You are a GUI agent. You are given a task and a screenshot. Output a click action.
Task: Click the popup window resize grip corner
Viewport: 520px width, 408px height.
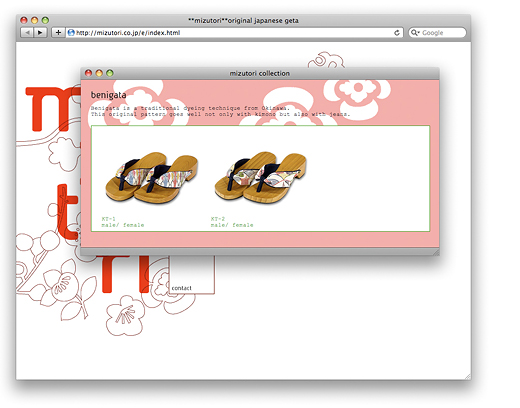click(x=435, y=252)
